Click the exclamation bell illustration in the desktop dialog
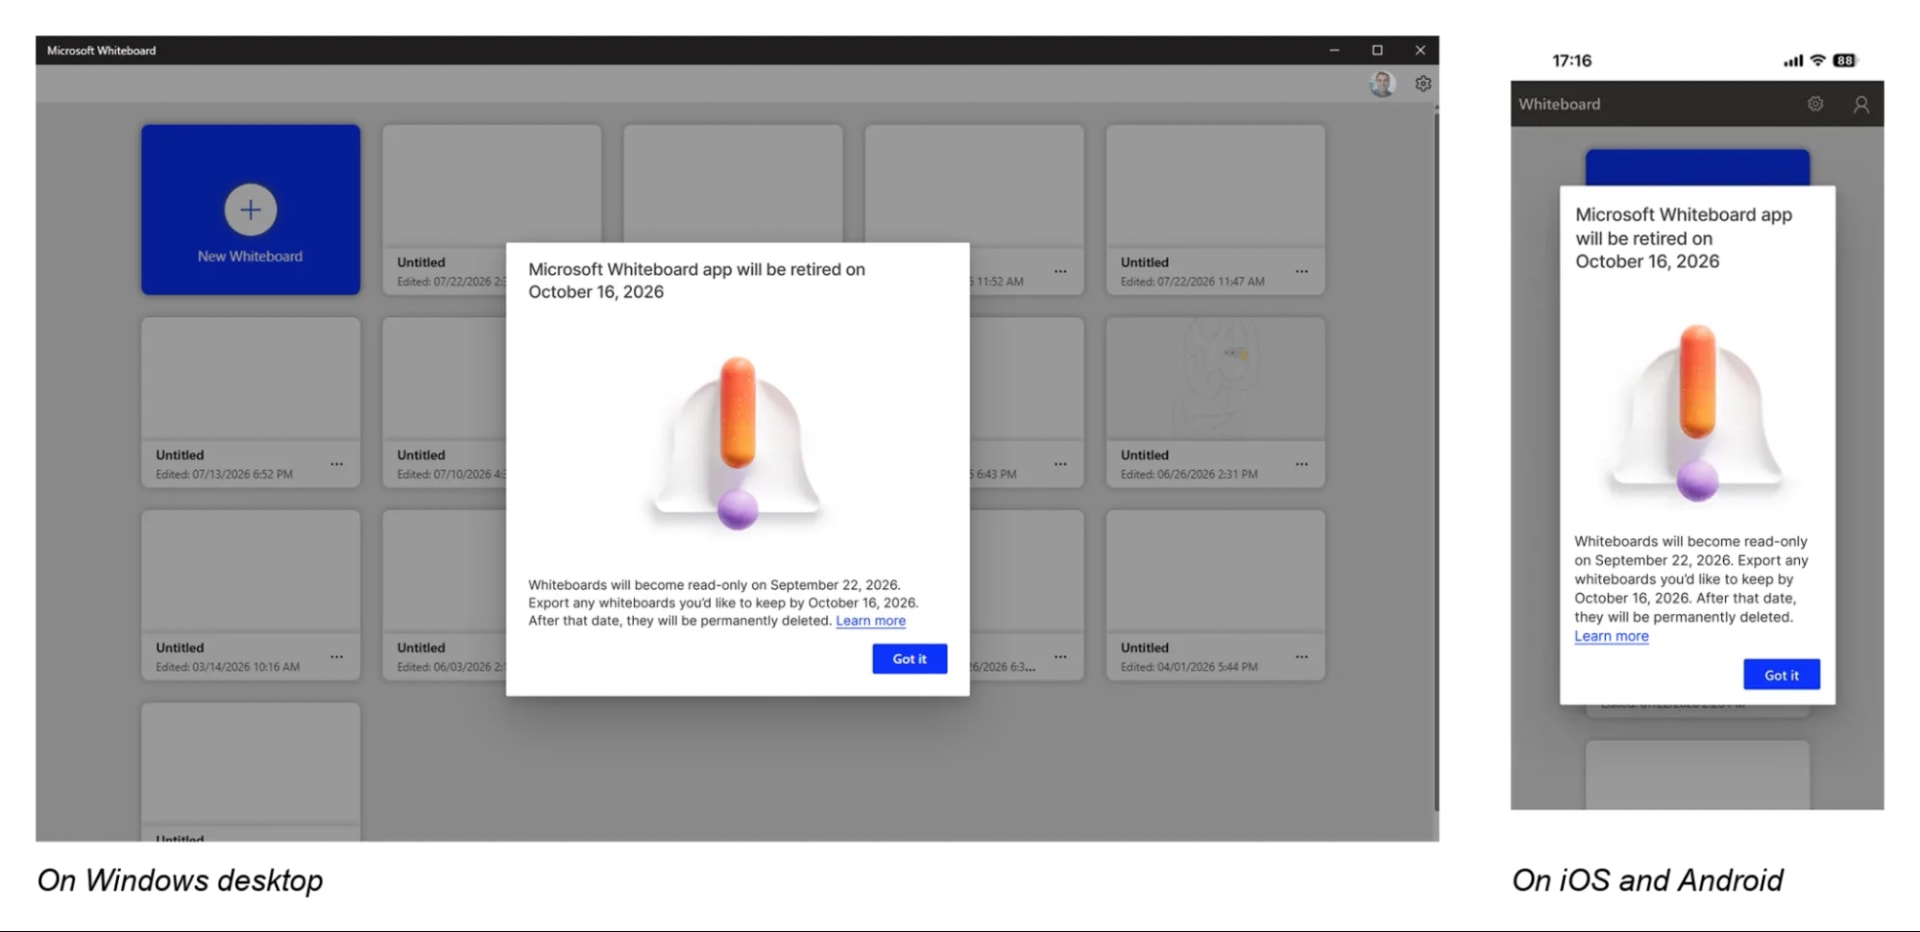 pos(737,443)
